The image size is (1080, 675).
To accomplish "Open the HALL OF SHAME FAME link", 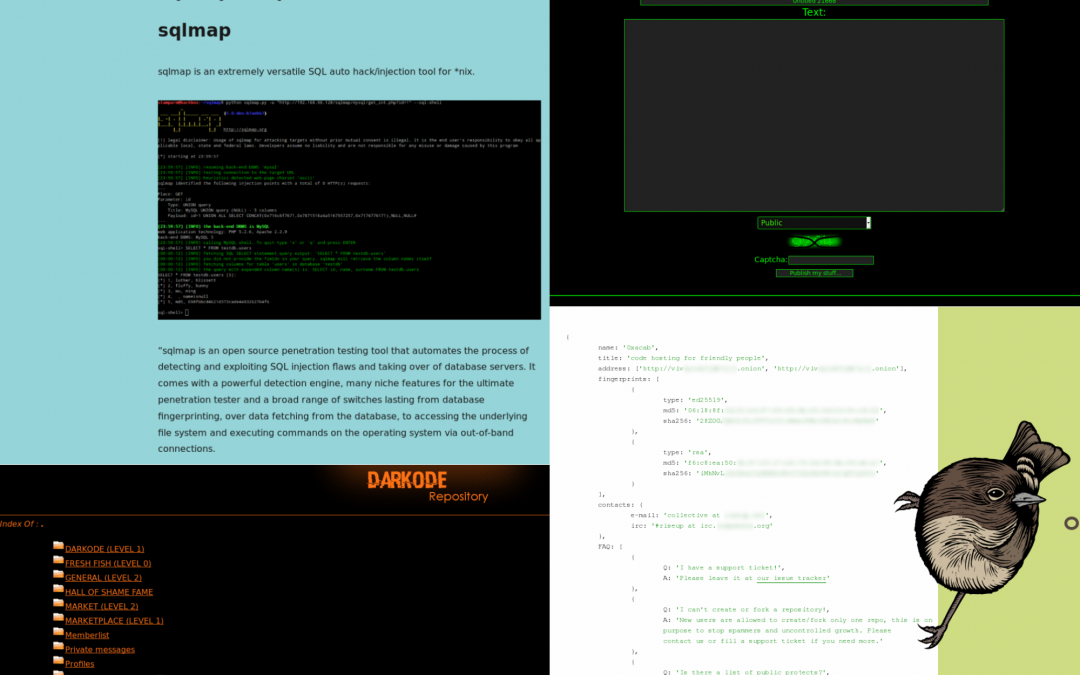I will pos(109,592).
